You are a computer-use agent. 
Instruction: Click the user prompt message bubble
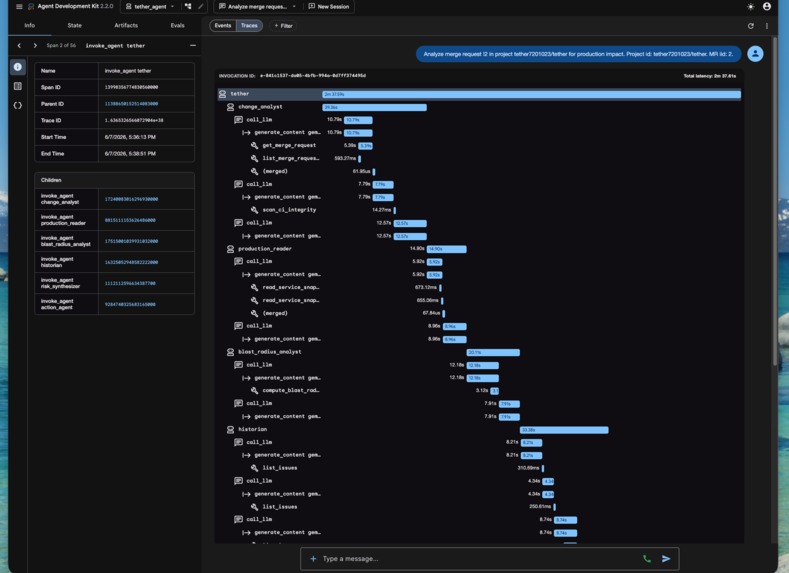pos(578,54)
